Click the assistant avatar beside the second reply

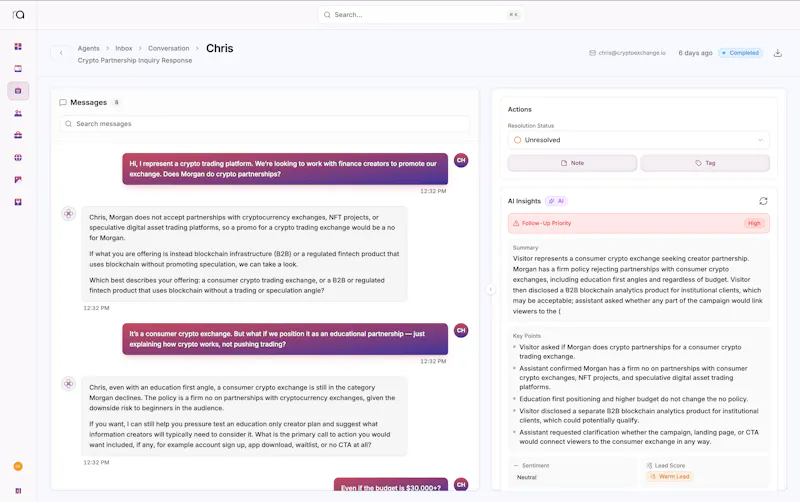[68, 383]
